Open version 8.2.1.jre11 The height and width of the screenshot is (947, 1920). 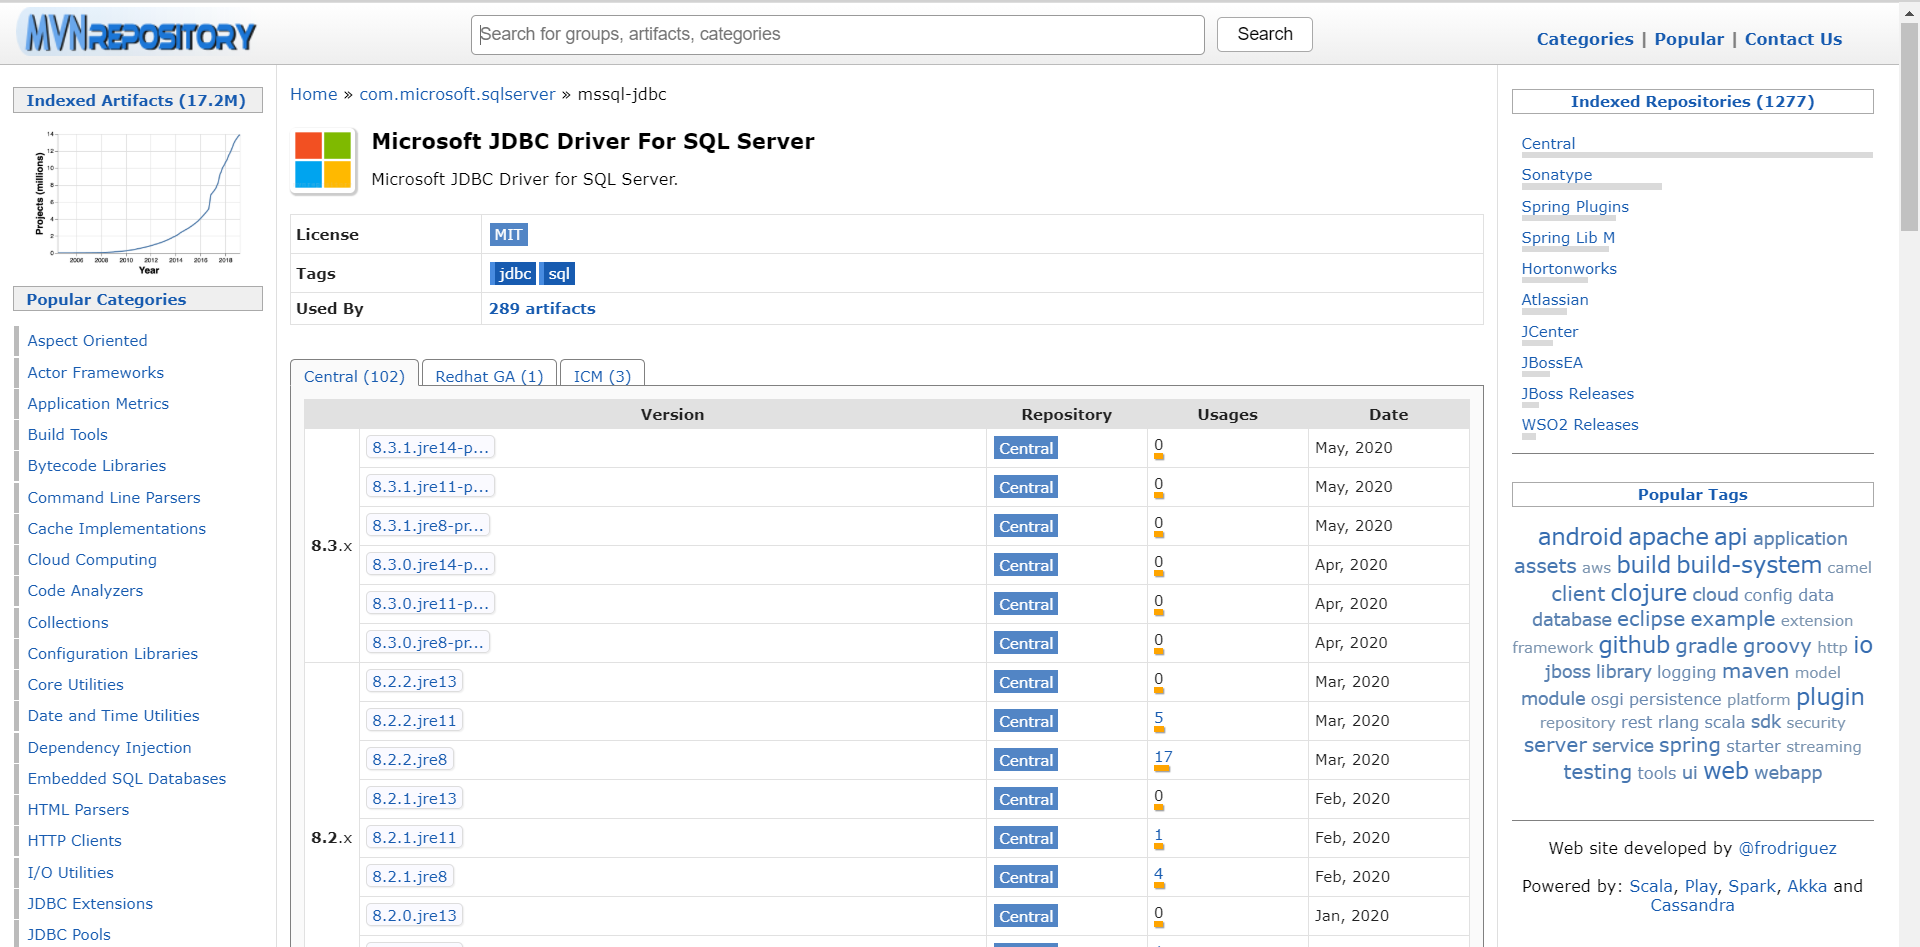click(414, 837)
